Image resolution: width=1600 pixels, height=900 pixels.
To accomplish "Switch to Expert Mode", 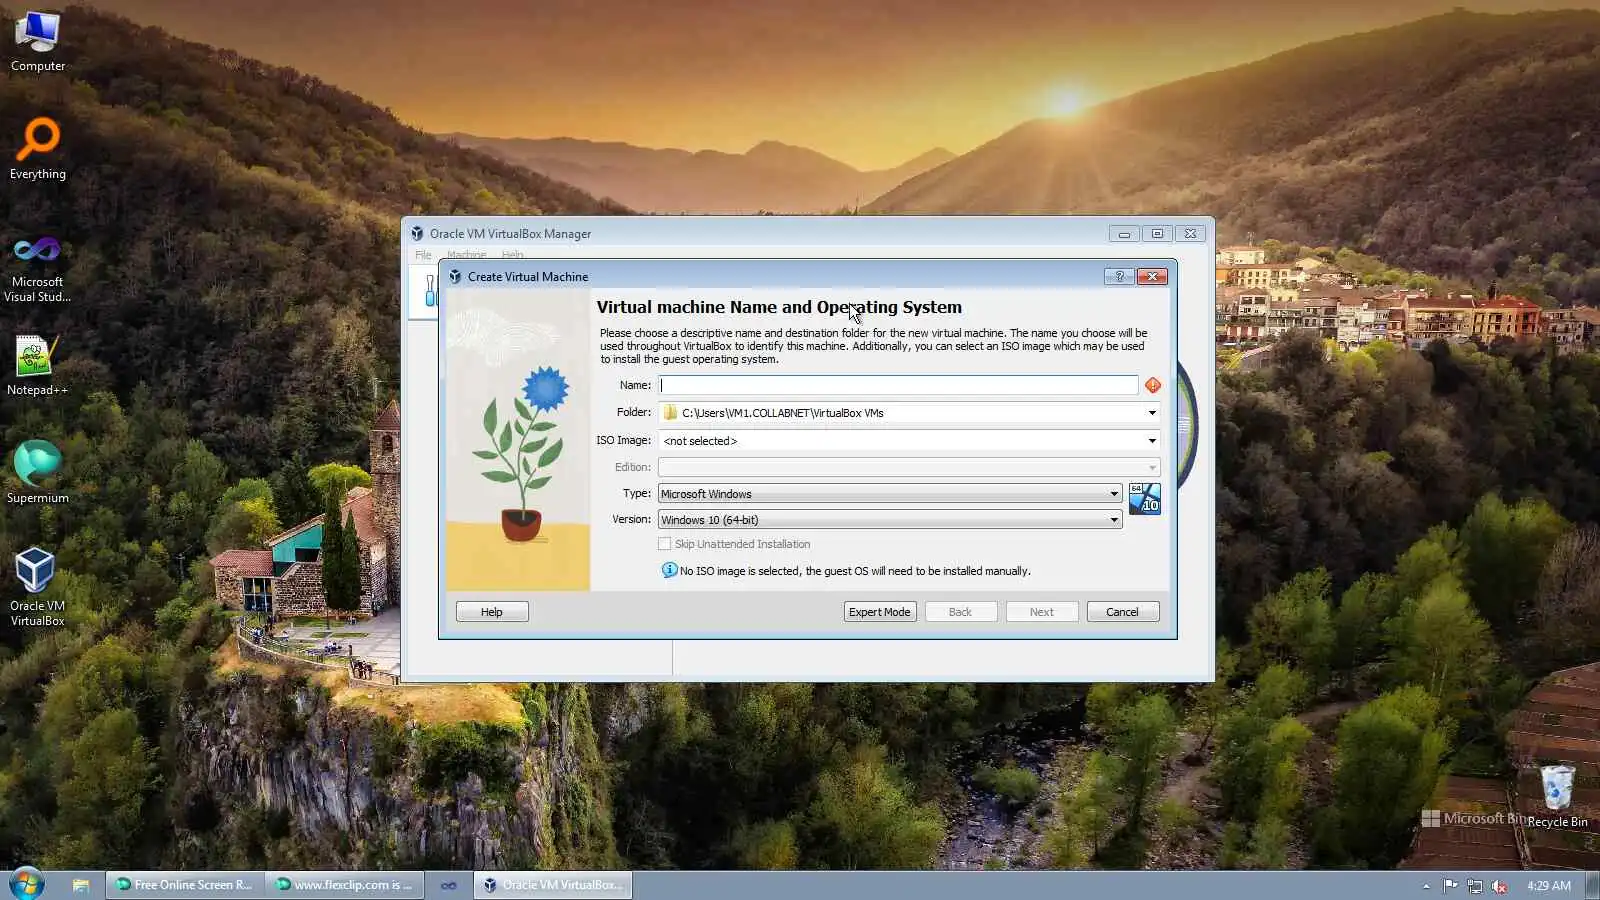I will [880, 612].
